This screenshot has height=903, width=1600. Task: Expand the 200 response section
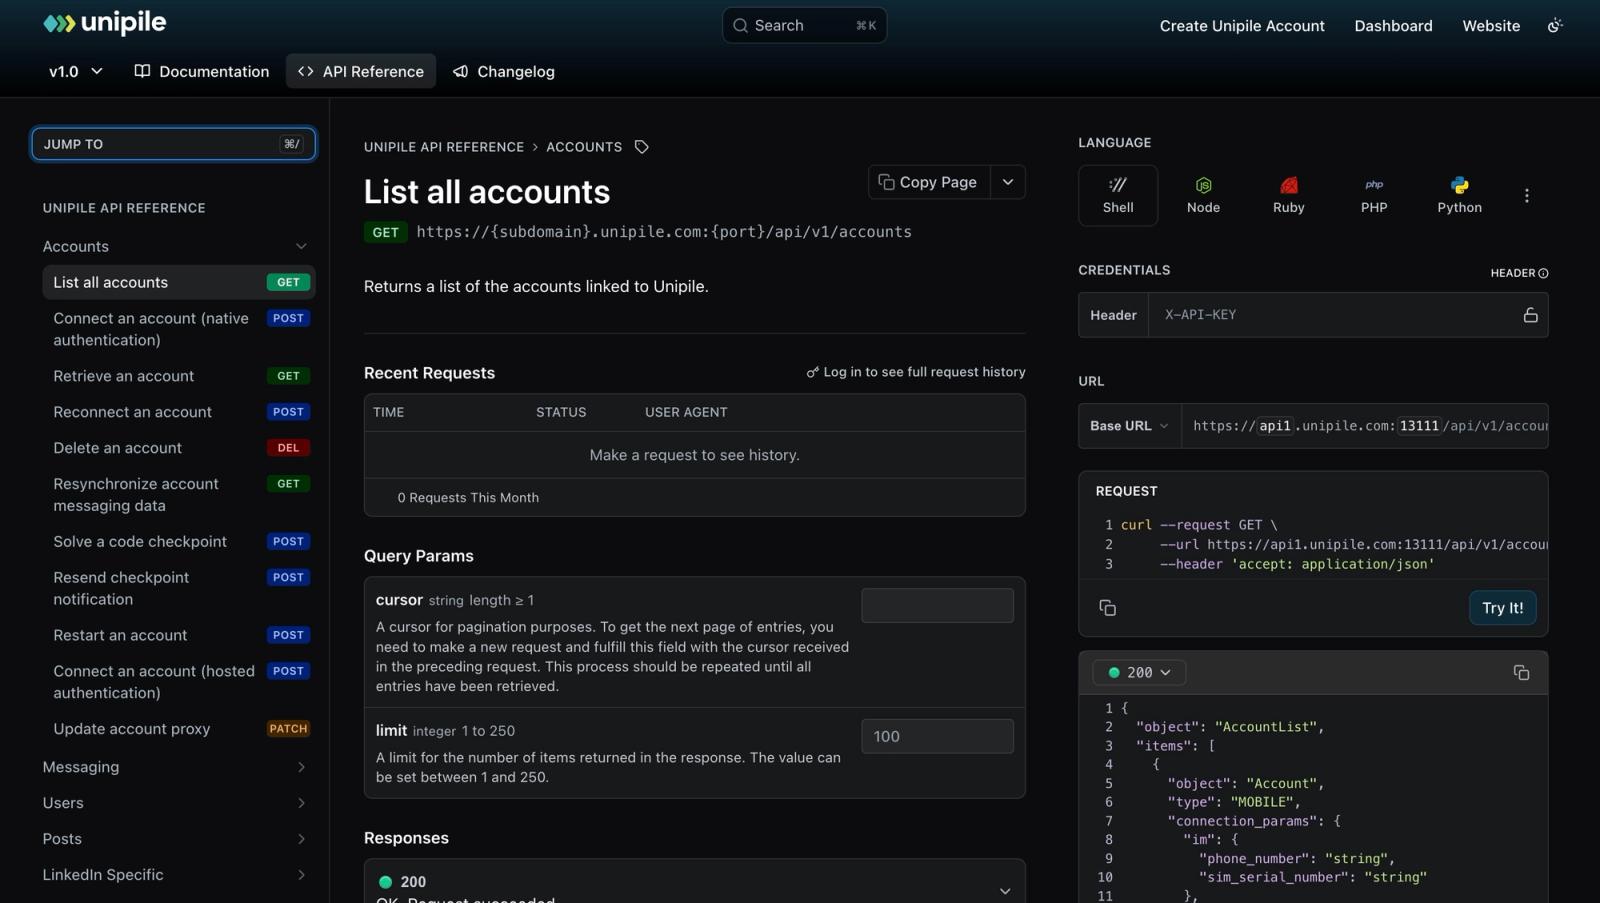click(1005, 890)
